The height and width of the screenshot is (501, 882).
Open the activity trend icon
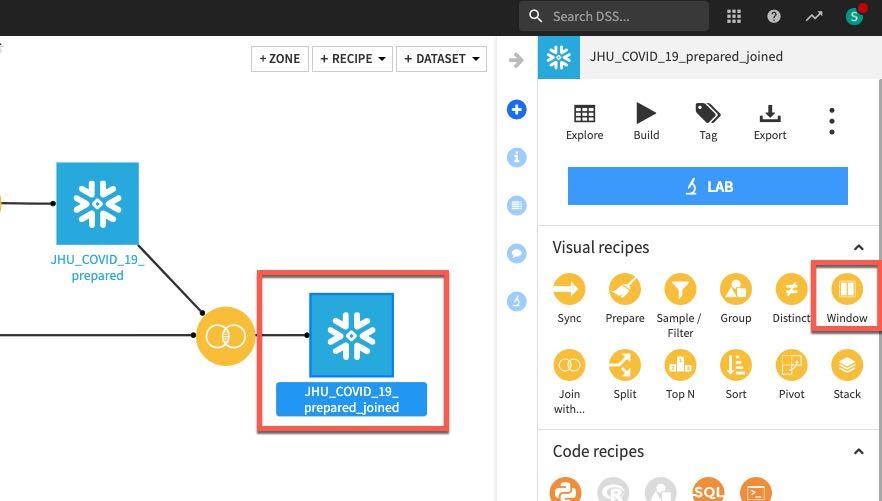click(x=813, y=16)
